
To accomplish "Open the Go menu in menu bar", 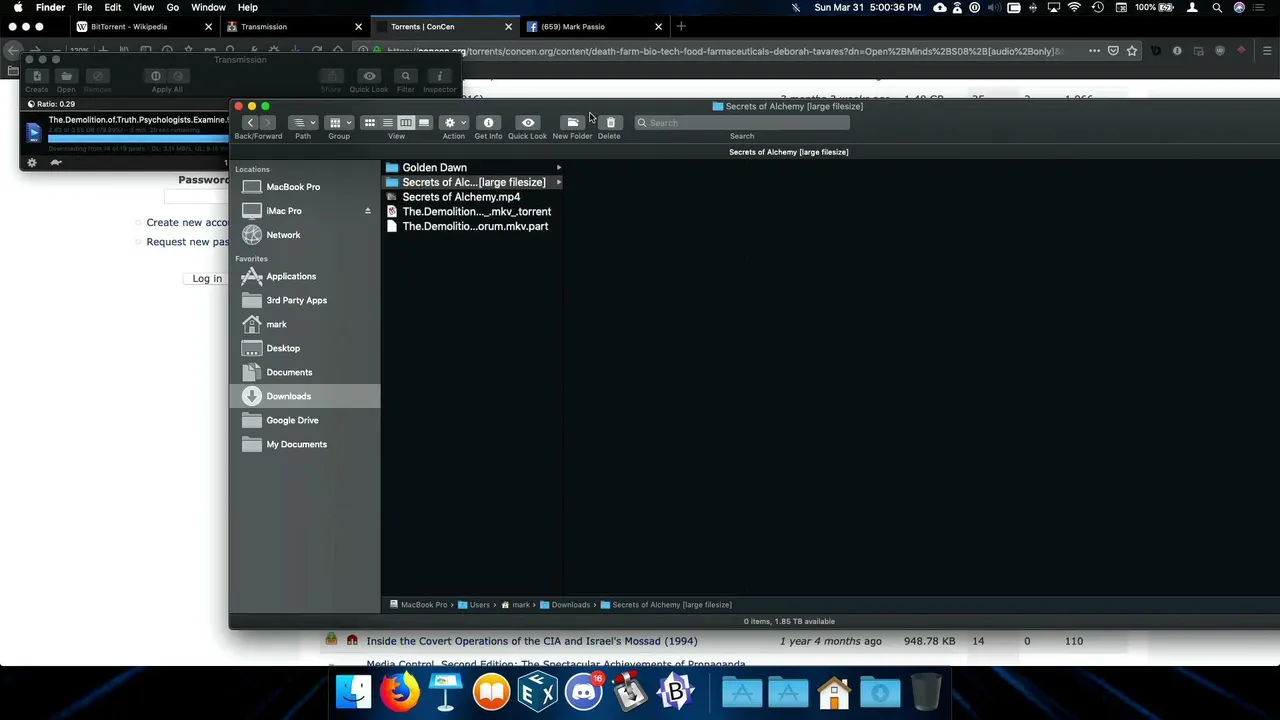I will coord(173,7).
